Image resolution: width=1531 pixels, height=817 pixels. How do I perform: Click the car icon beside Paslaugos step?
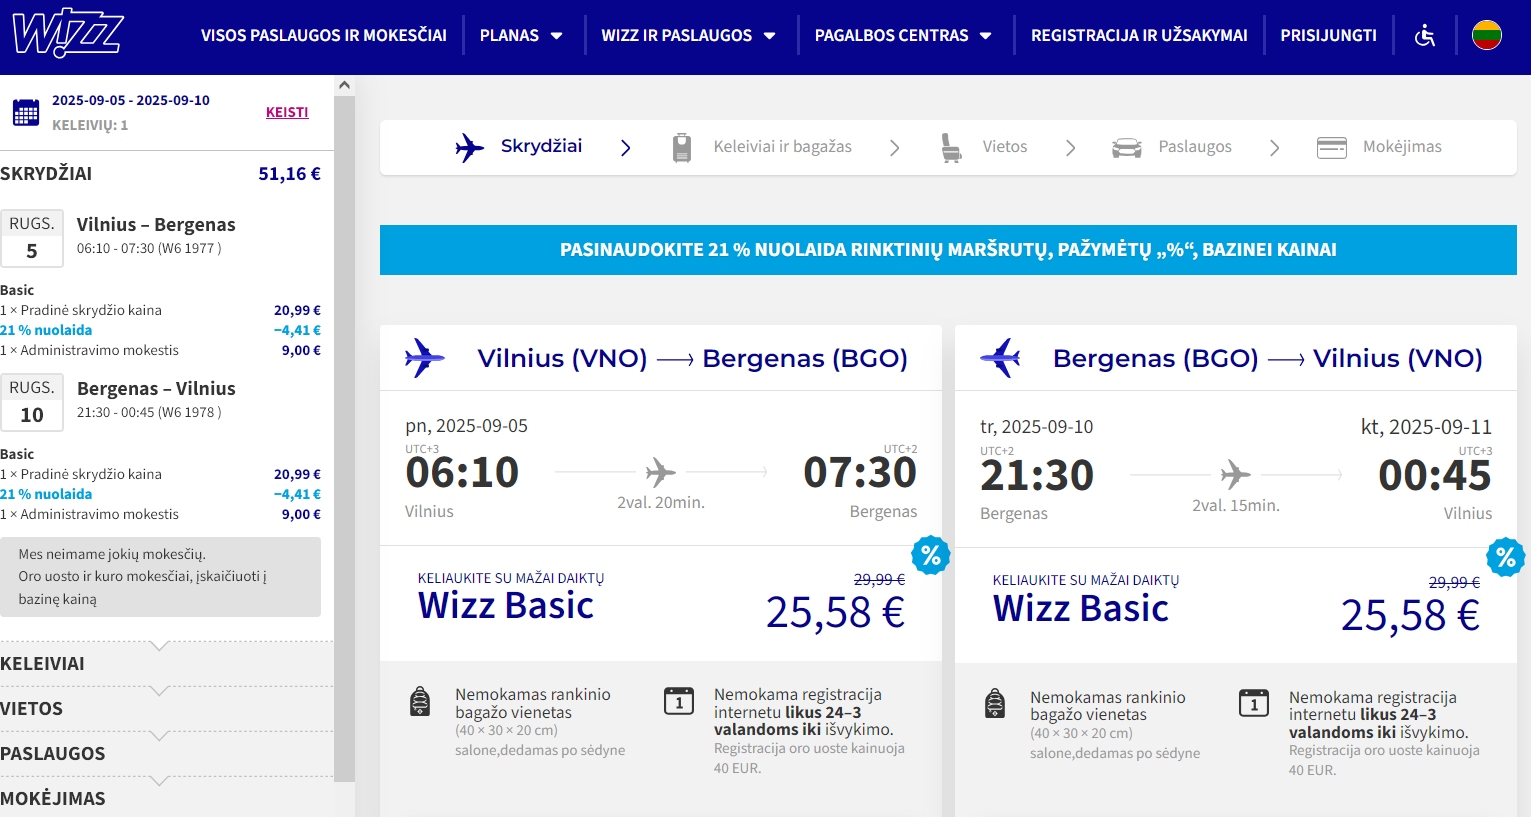pyautogui.click(x=1127, y=148)
